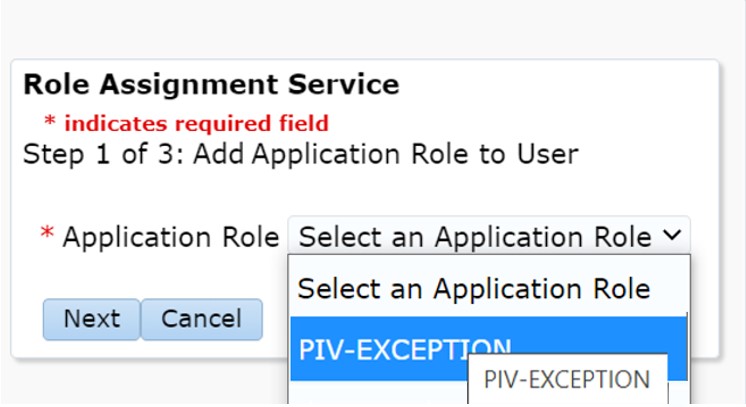Click the red asterisk before "indicates required field"
This screenshot has width=746, height=407.
[49, 122]
